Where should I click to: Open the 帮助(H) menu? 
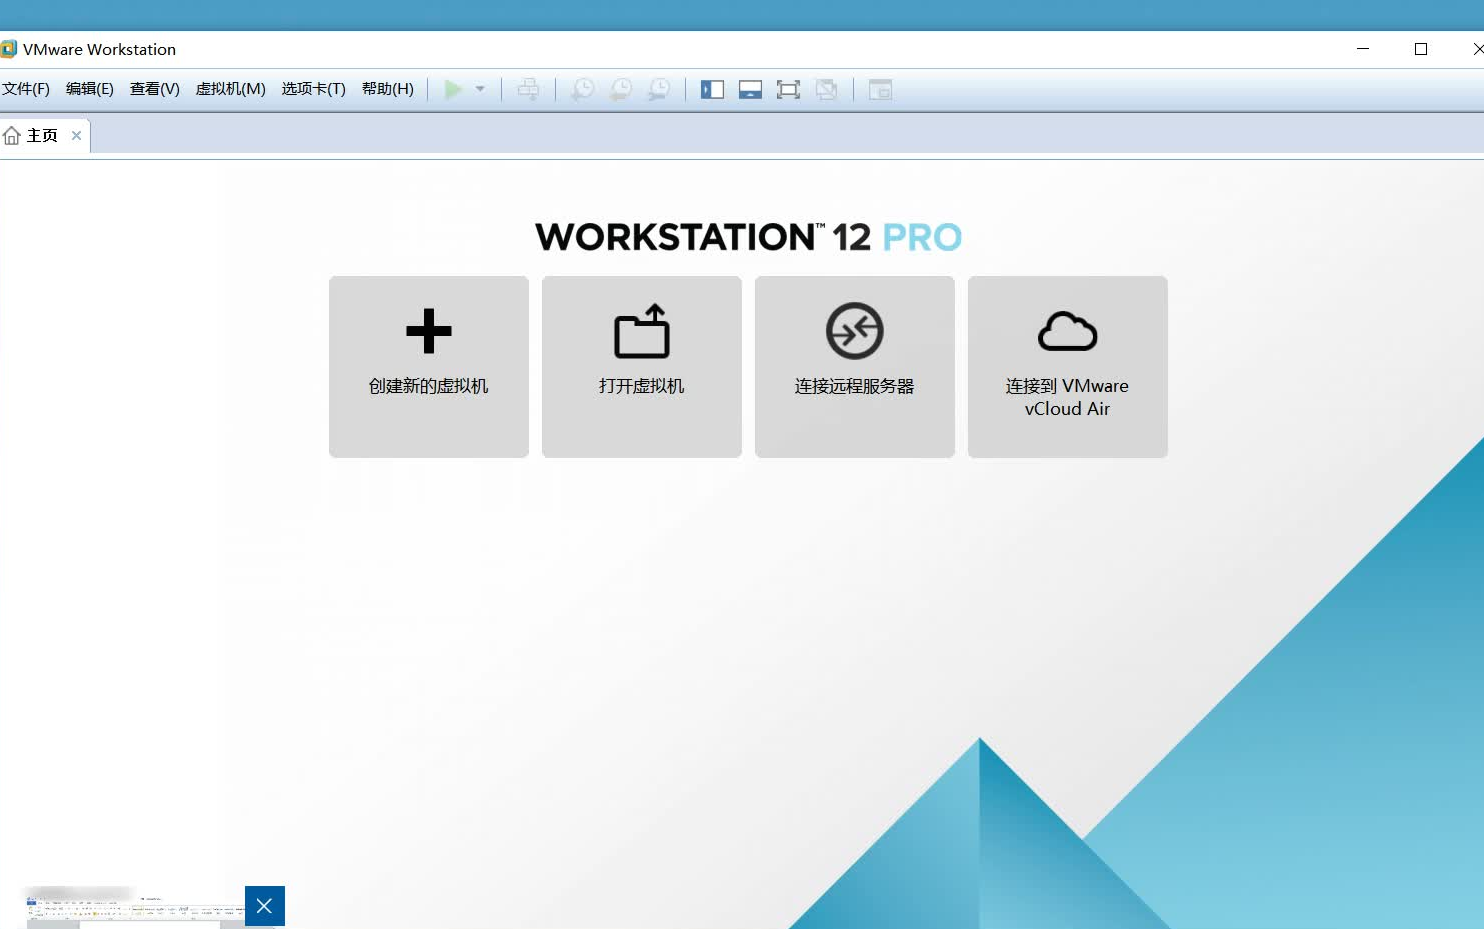(x=388, y=89)
